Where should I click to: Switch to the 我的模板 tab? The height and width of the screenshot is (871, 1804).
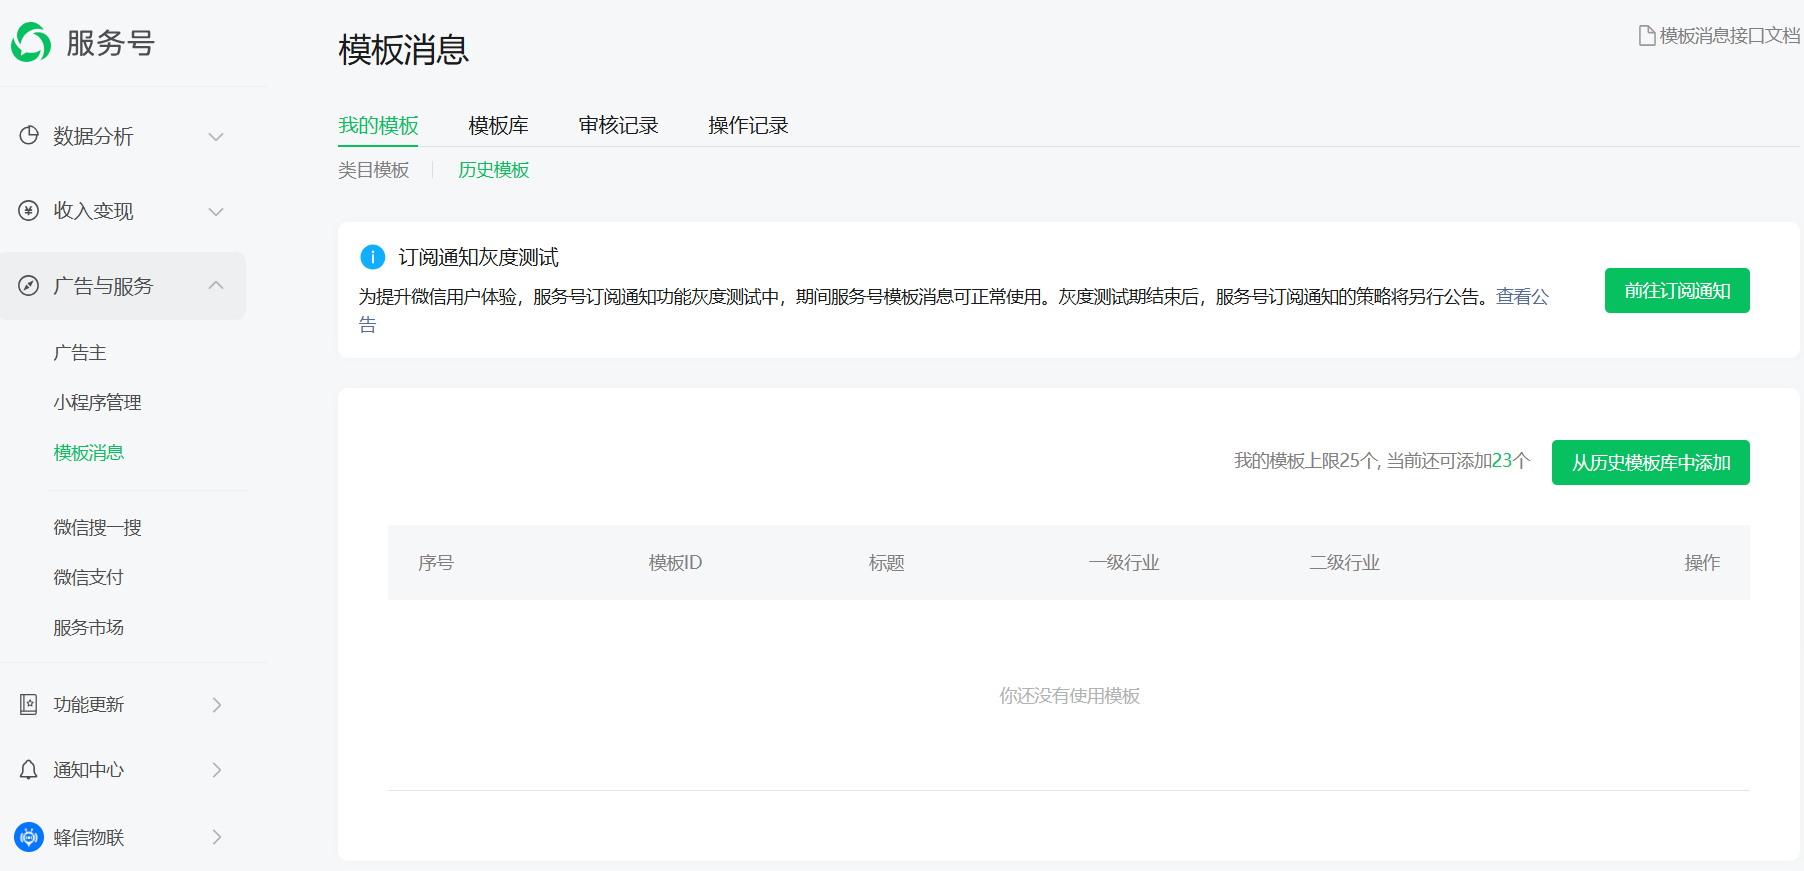pos(378,125)
